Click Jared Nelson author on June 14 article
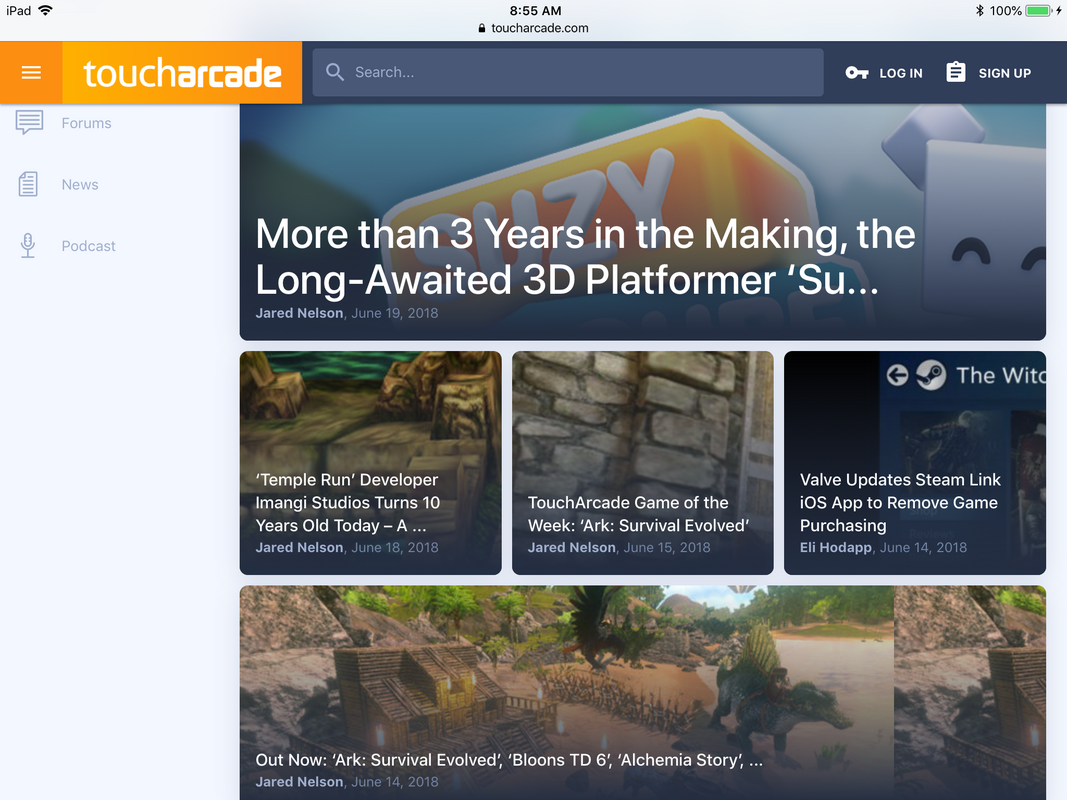This screenshot has width=1067, height=800. pyautogui.click(x=299, y=782)
